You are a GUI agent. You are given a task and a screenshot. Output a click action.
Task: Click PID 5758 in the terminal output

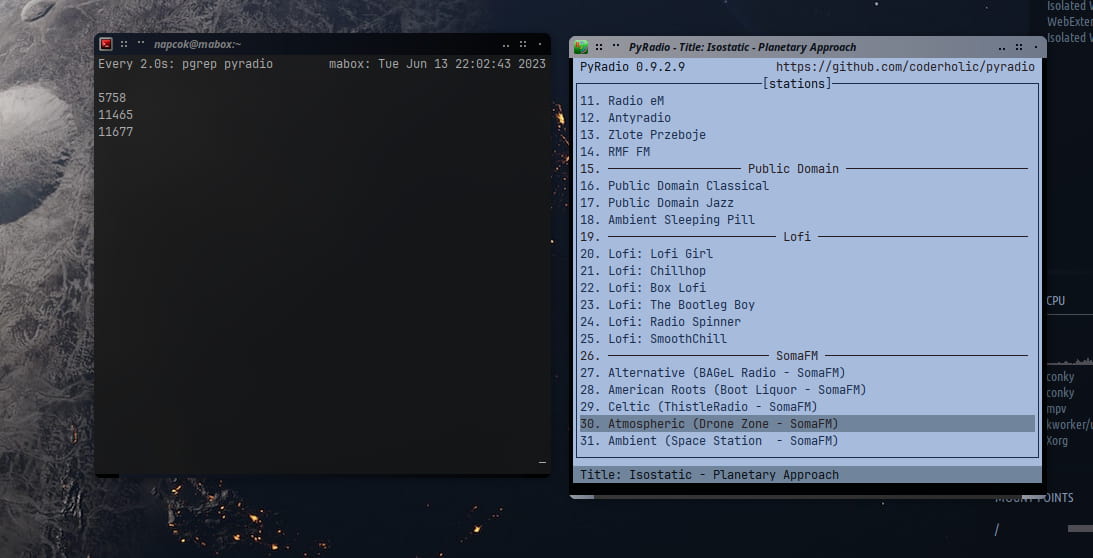tap(112, 98)
